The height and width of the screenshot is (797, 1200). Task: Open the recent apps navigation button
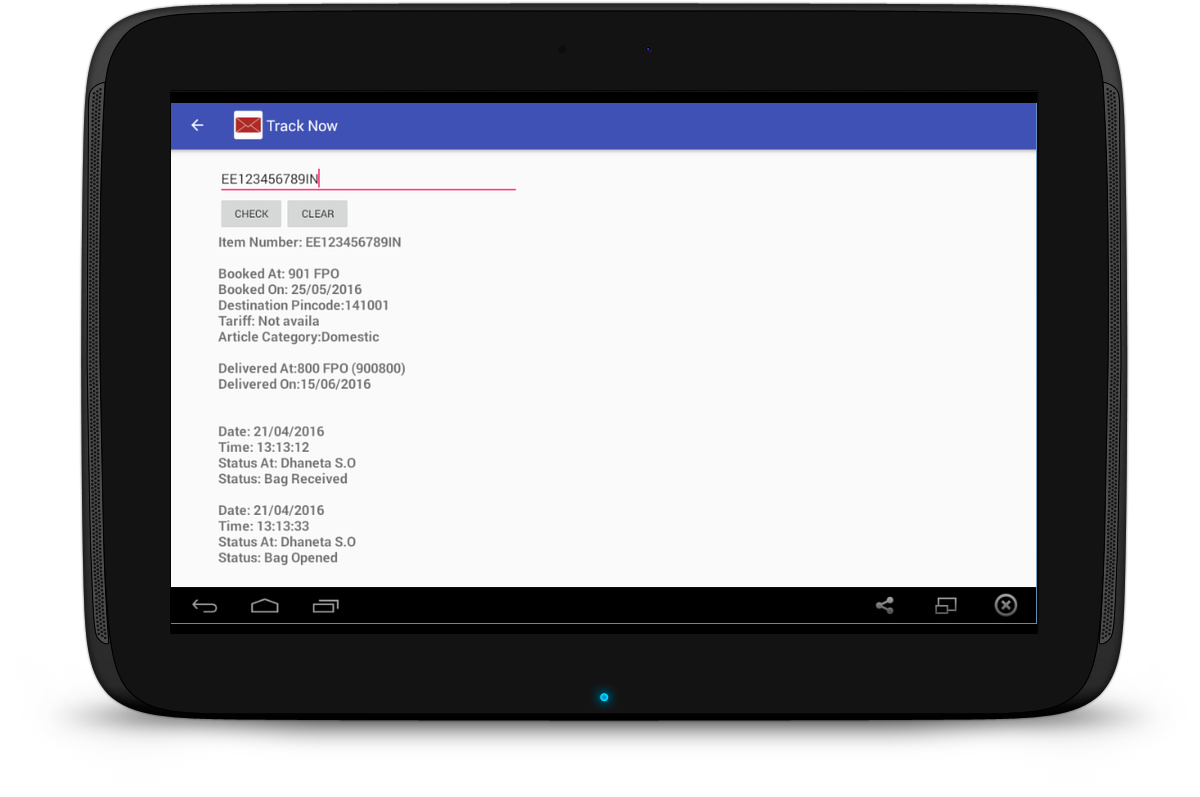(325, 606)
